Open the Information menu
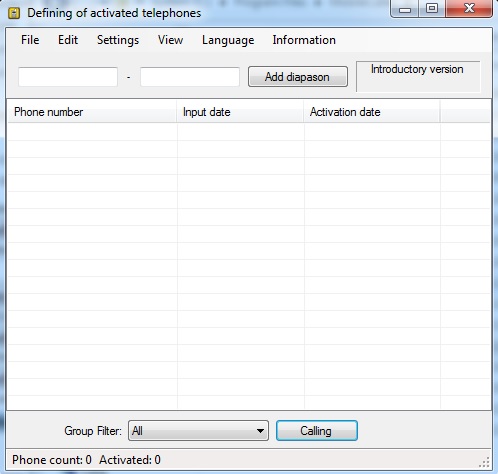498x474 pixels. pyautogui.click(x=304, y=40)
